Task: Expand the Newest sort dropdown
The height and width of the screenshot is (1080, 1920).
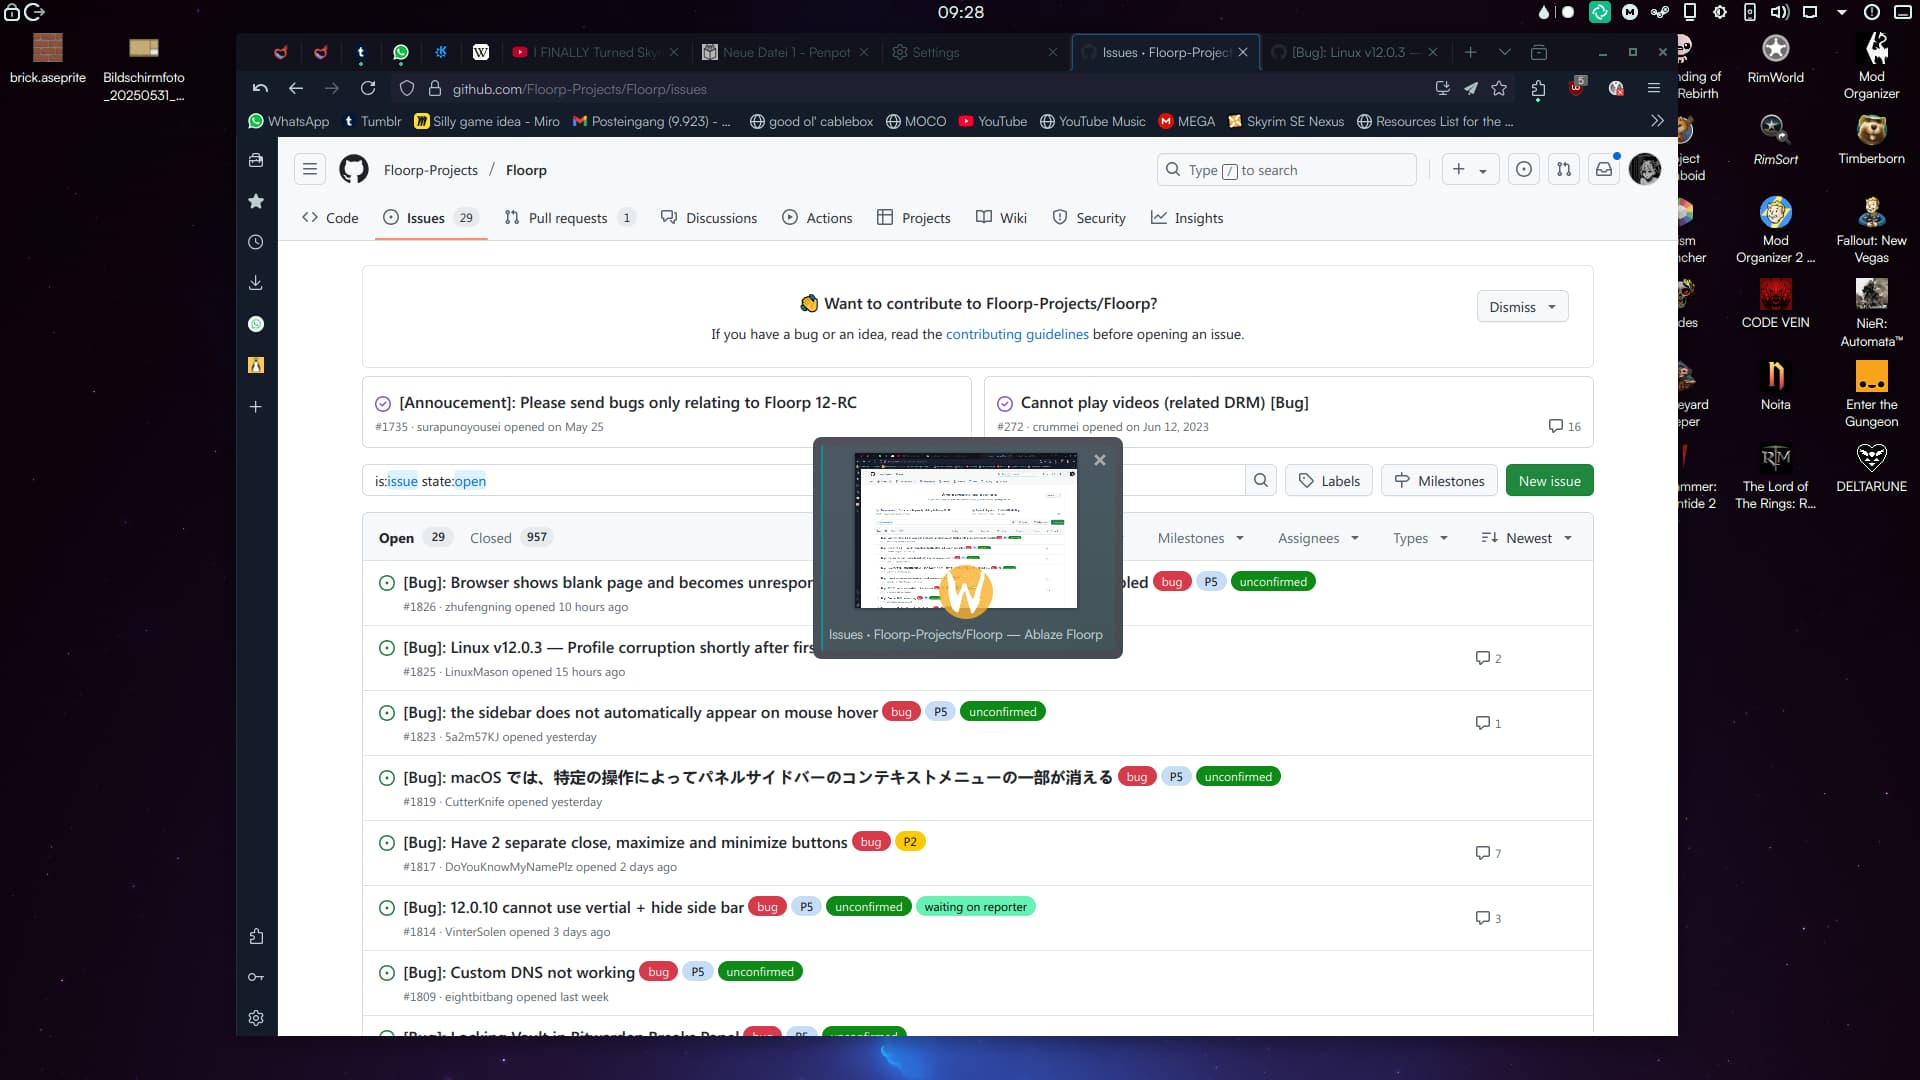Action: tap(1527, 538)
